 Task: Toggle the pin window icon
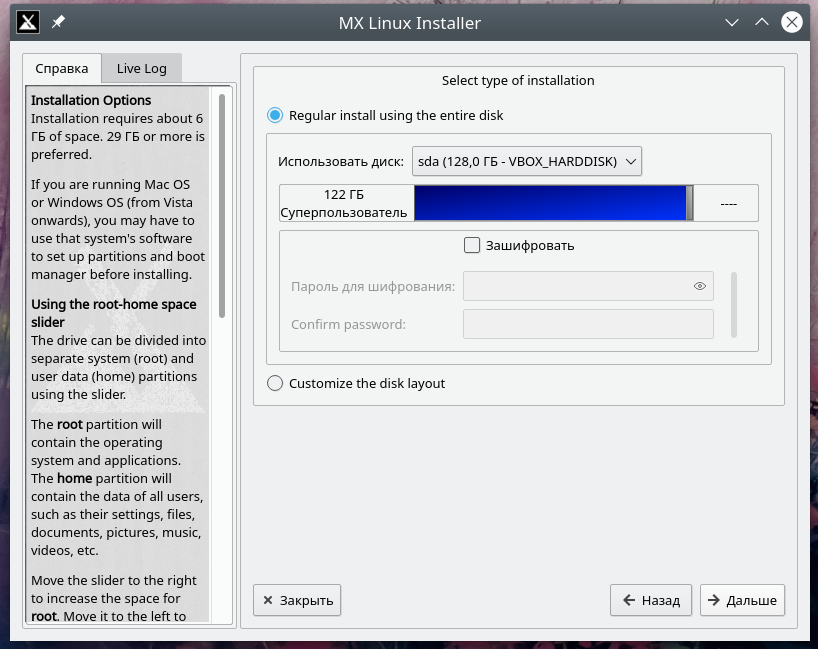tap(58, 22)
